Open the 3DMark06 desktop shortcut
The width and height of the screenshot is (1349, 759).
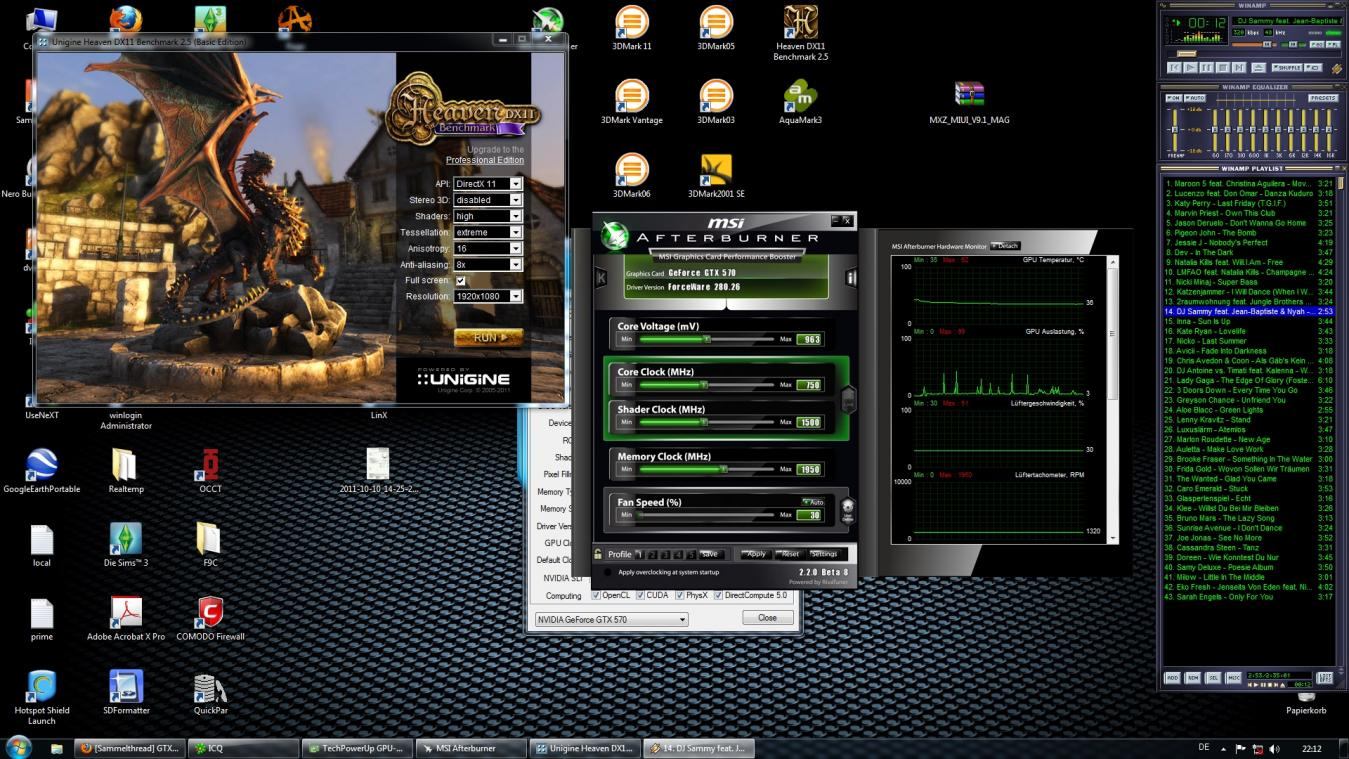[x=631, y=175]
